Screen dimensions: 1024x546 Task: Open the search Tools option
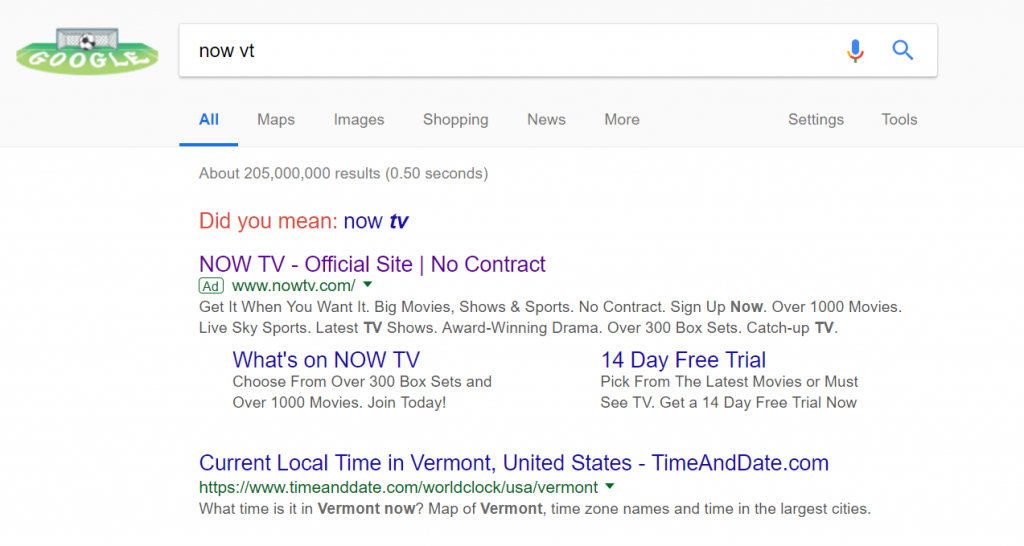tap(899, 120)
